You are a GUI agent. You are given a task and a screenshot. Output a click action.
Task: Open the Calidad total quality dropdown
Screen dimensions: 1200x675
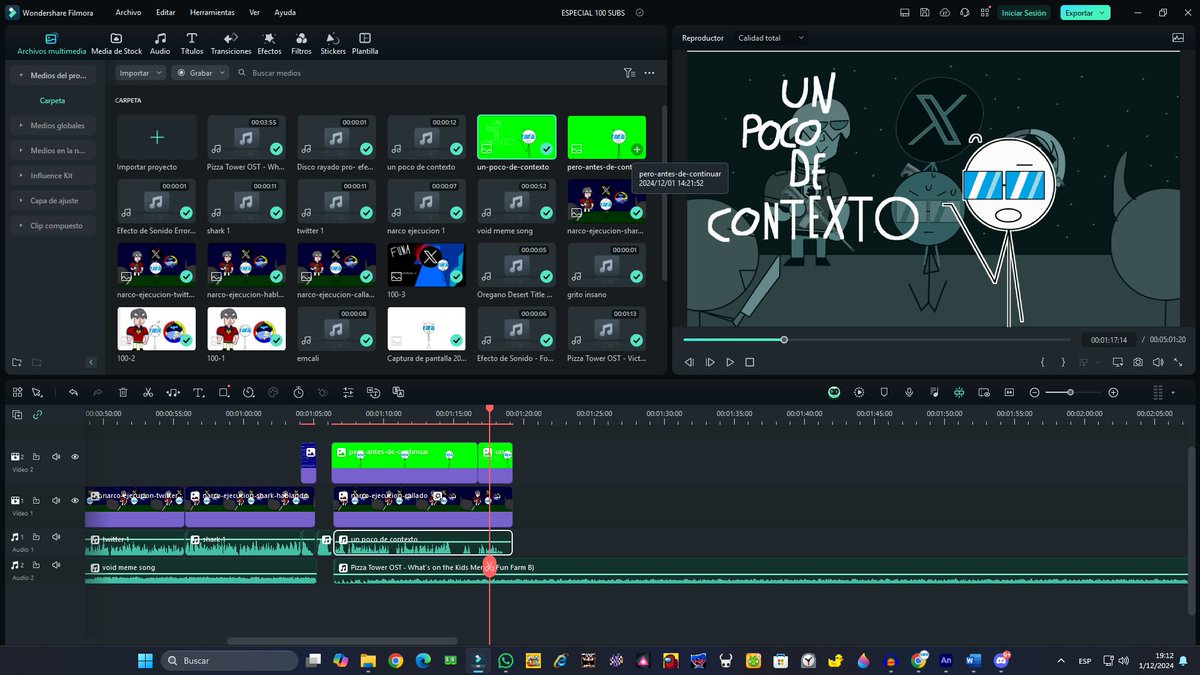pos(771,38)
